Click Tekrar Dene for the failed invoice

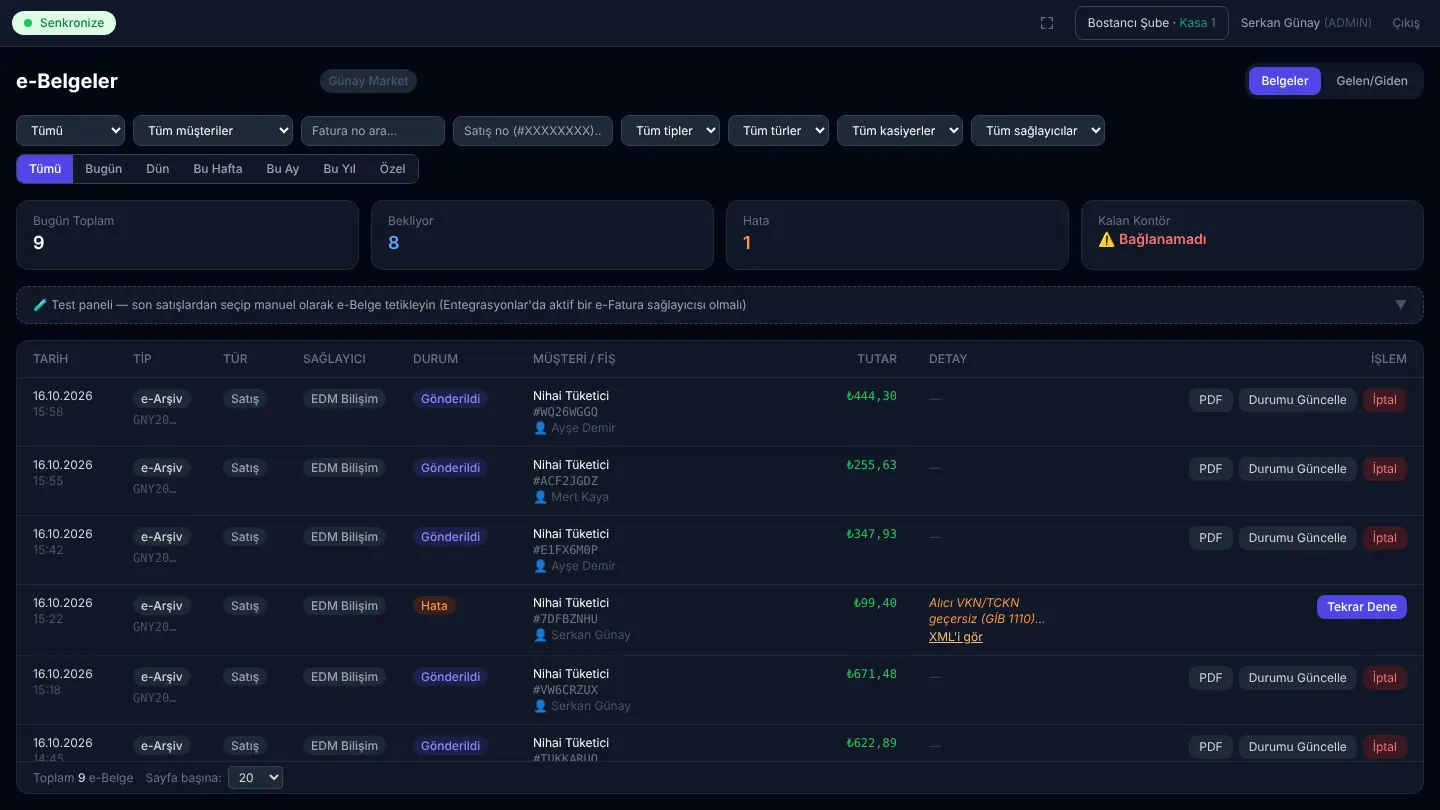point(1362,607)
